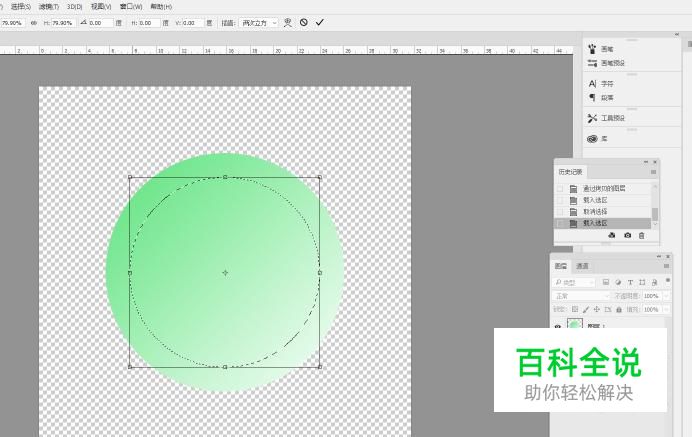Click the top-middle transform handle
Image resolution: width=692 pixels, height=437 pixels.
tap(225, 177)
